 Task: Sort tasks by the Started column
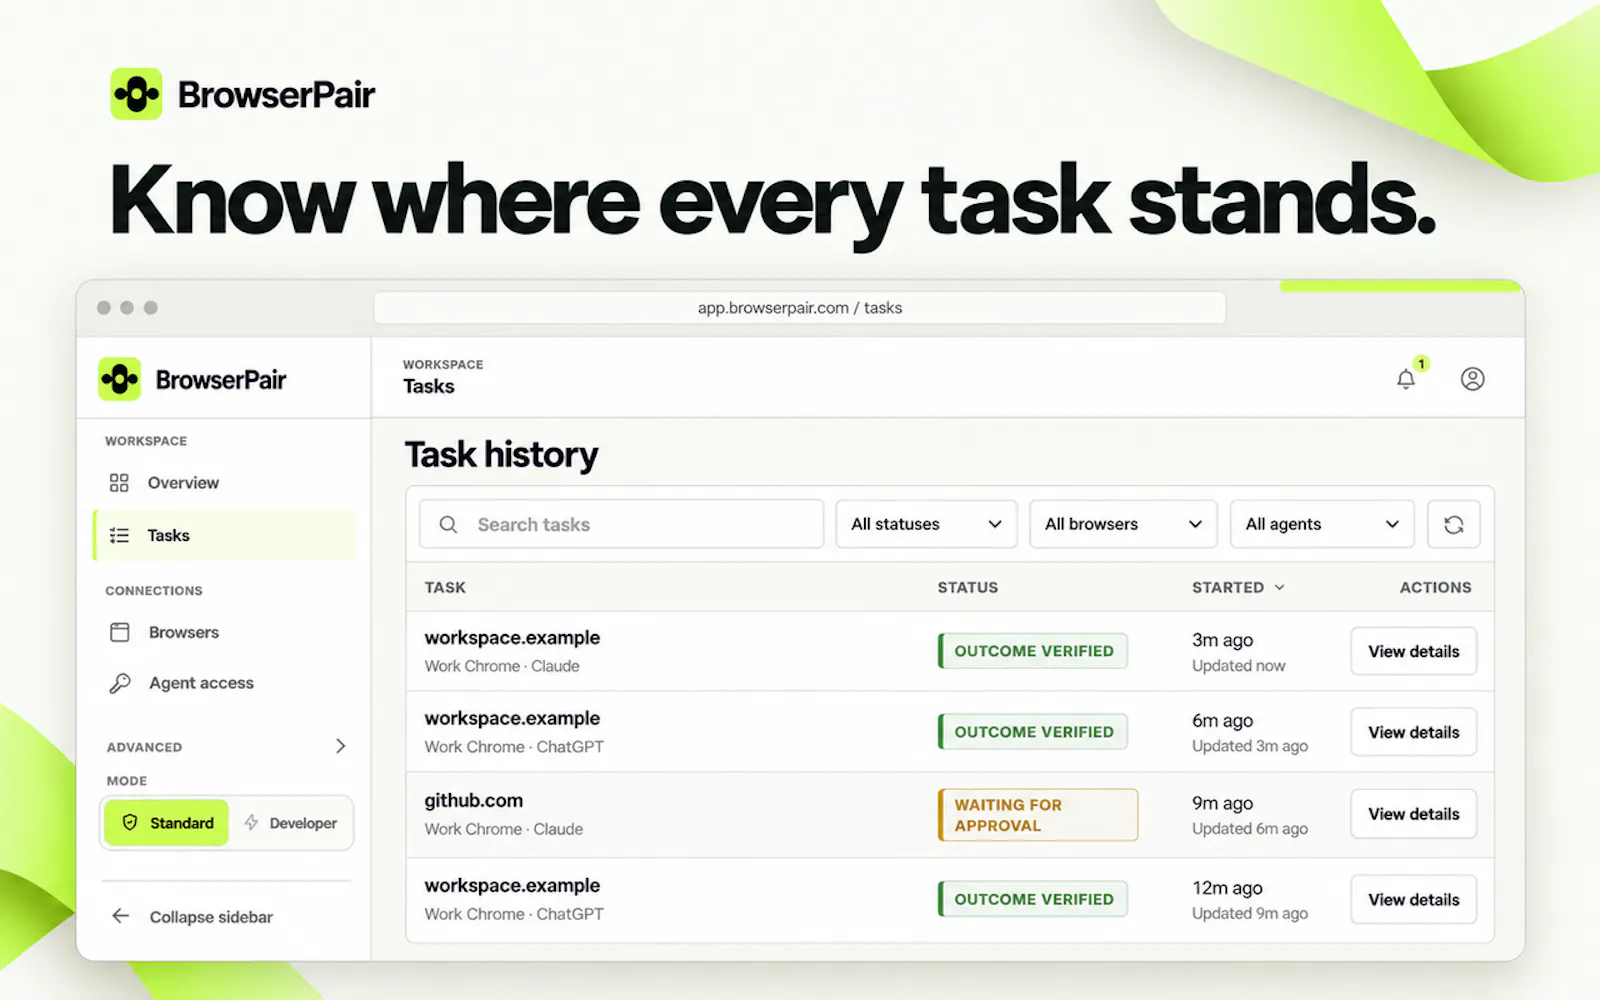(x=1238, y=587)
